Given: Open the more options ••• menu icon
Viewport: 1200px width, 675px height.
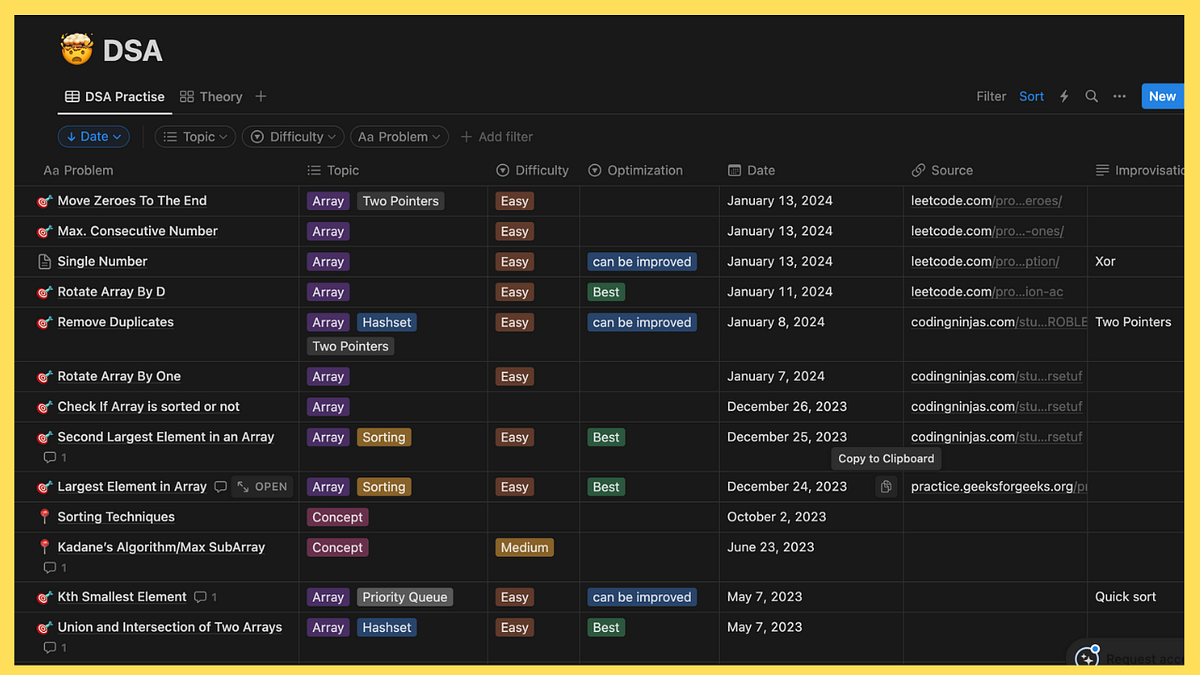Looking at the screenshot, I should (1119, 96).
